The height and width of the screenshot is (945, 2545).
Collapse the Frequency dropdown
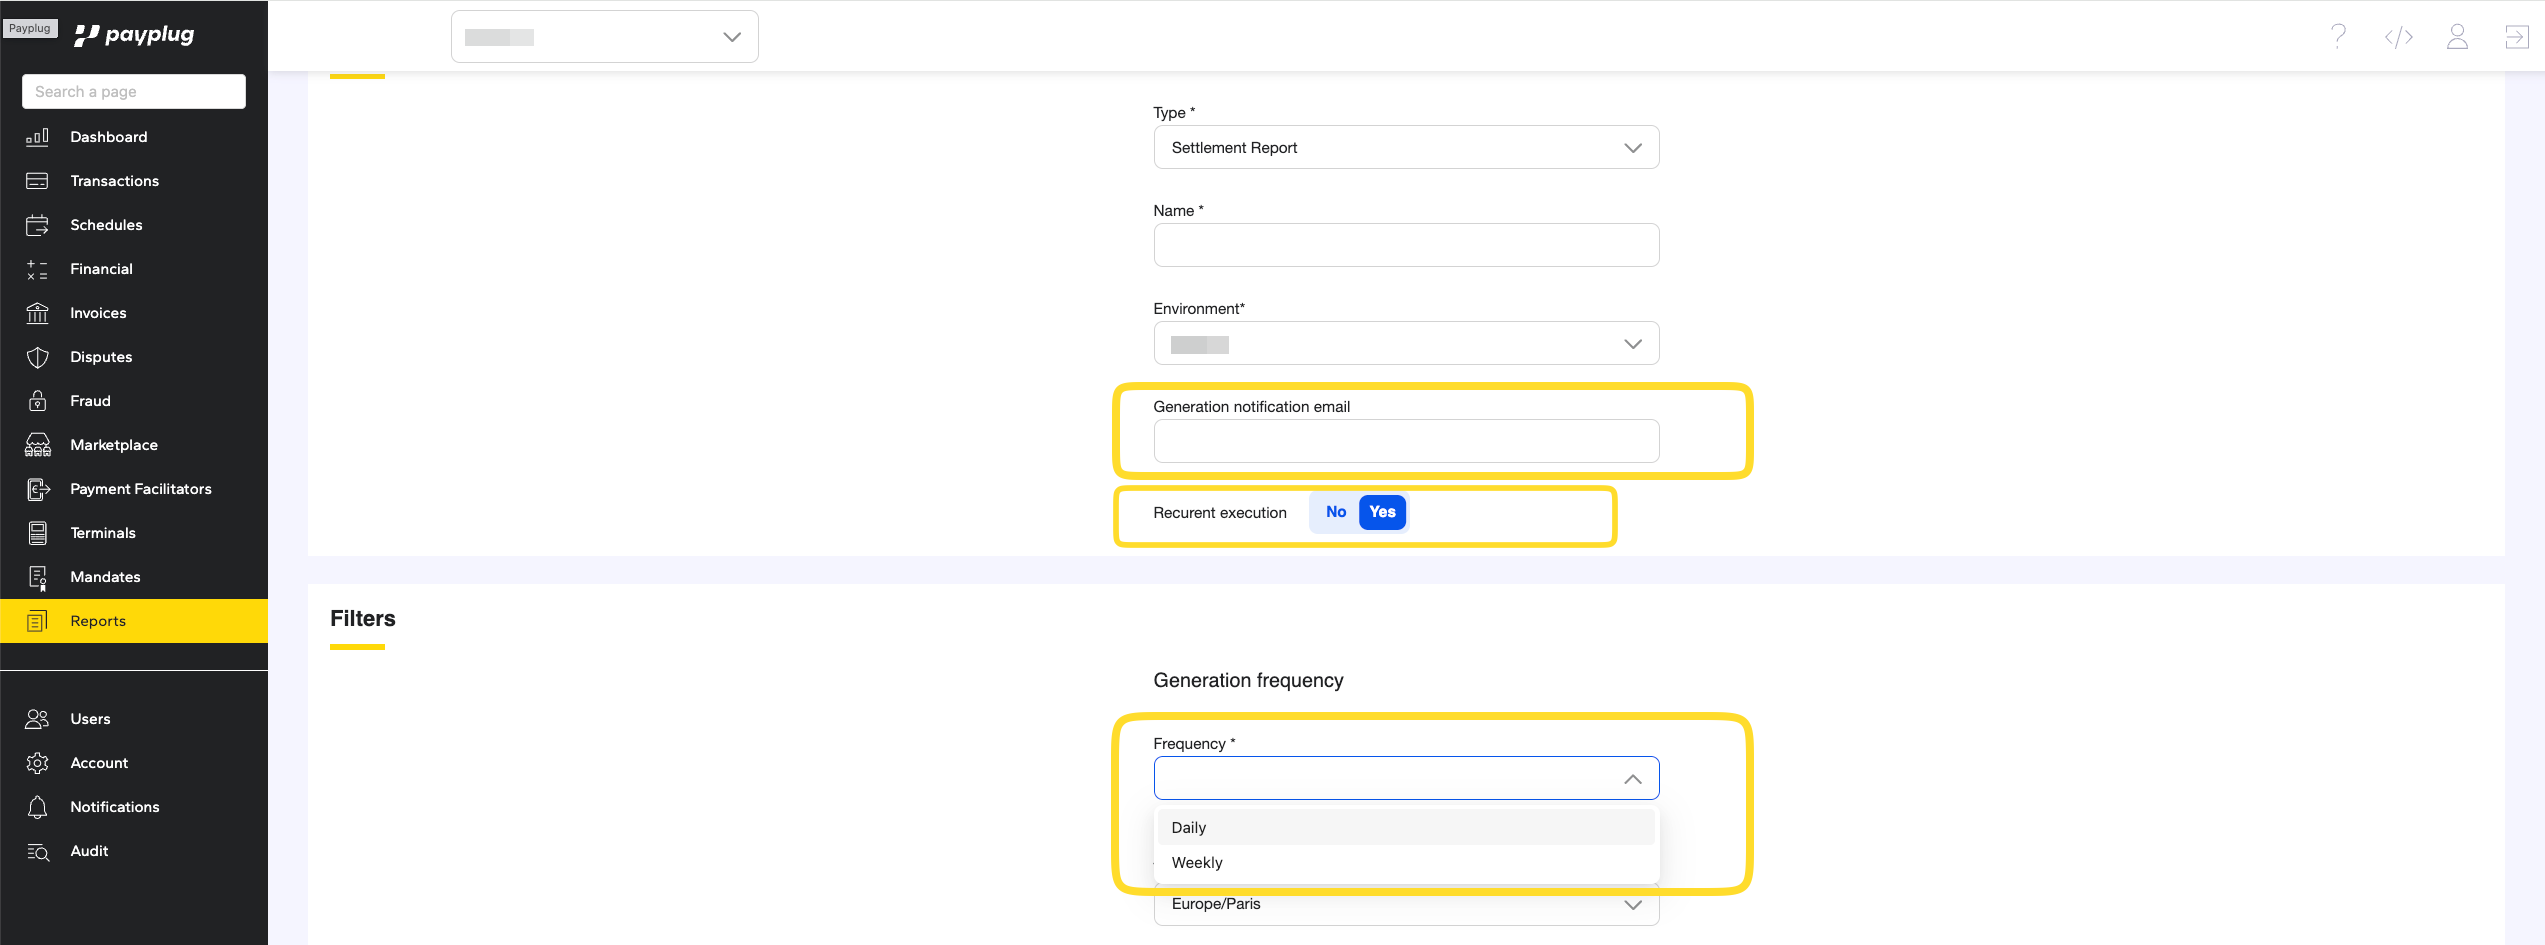tap(1632, 779)
